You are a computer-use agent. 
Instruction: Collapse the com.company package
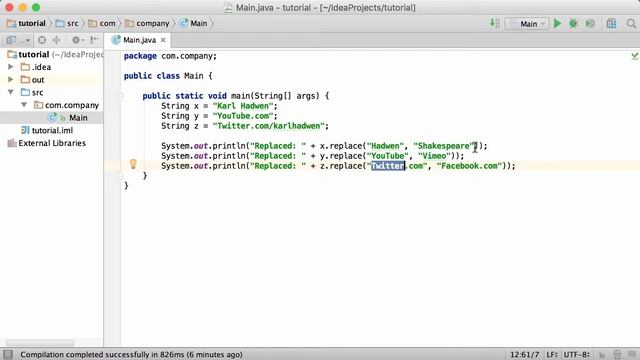(24, 105)
